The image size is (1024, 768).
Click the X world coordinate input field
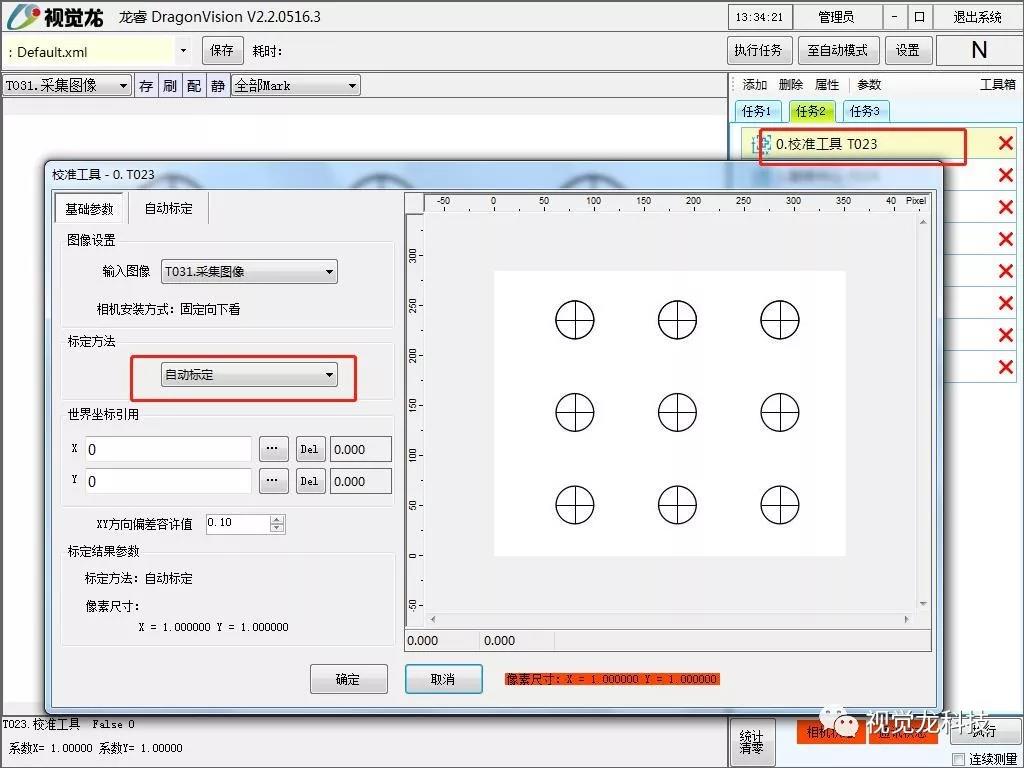click(x=168, y=449)
